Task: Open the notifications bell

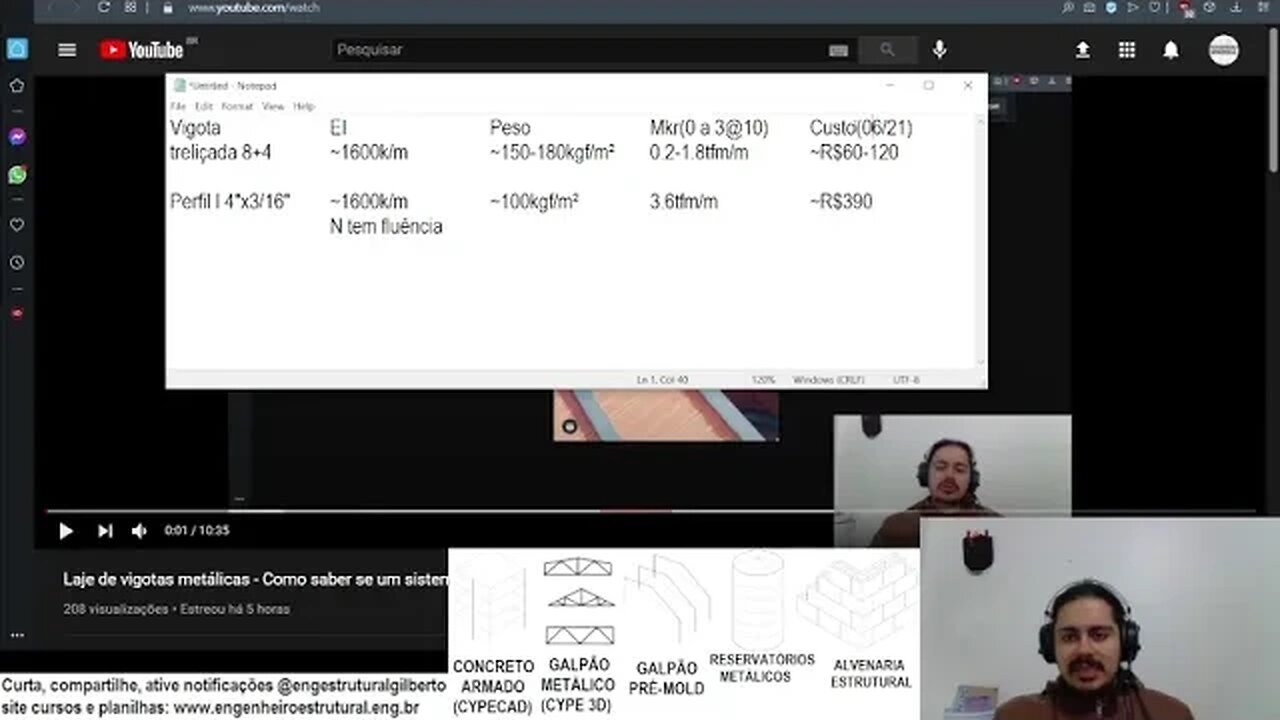Action: (1171, 50)
